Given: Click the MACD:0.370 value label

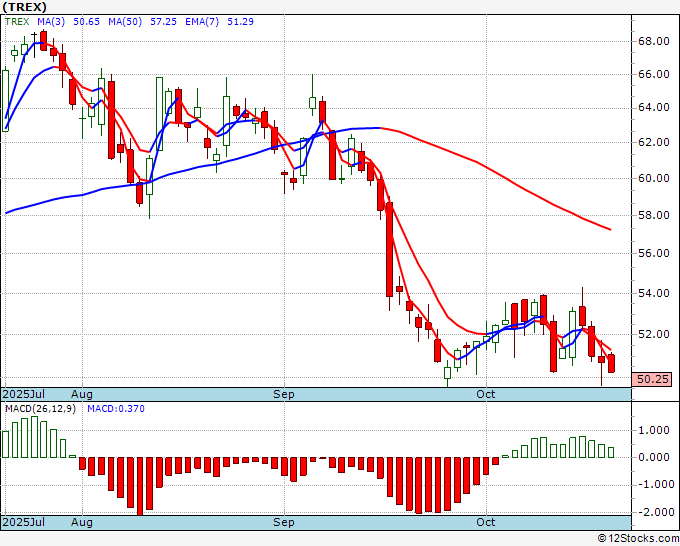Looking at the screenshot, I should pos(116,409).
